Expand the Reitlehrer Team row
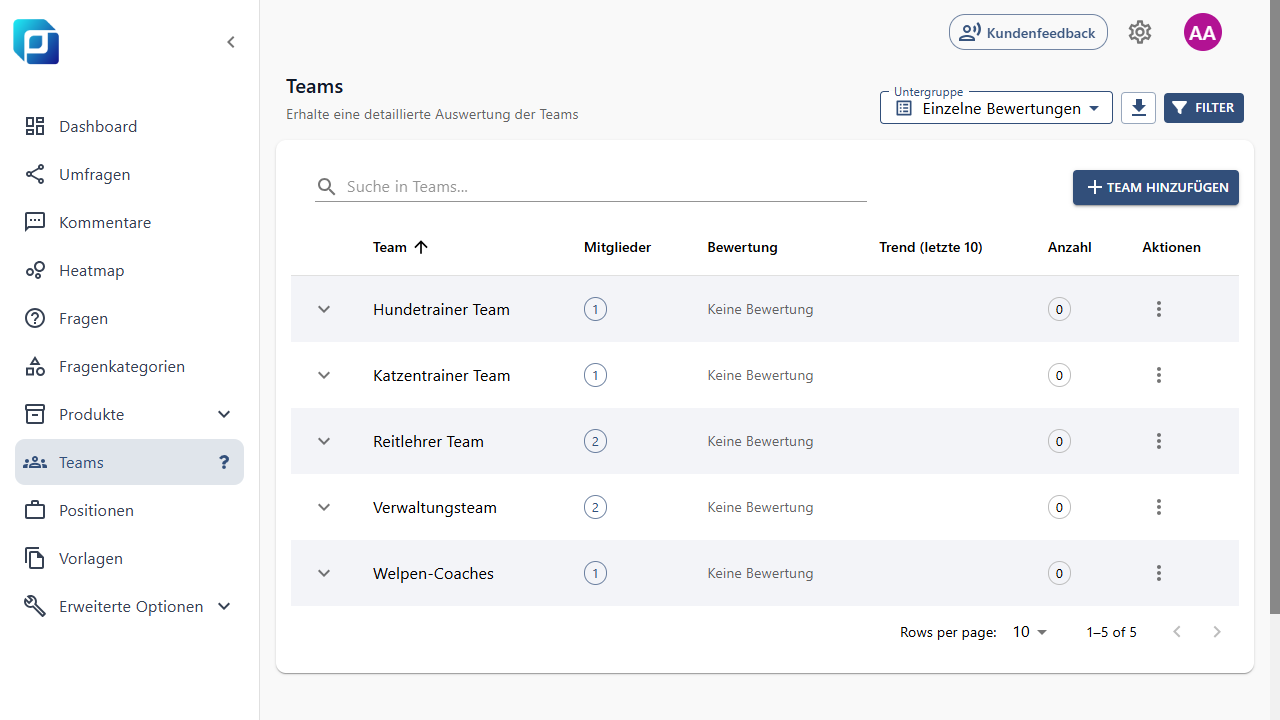This screenshot has width=1280, height=720. tap(324, 441)
